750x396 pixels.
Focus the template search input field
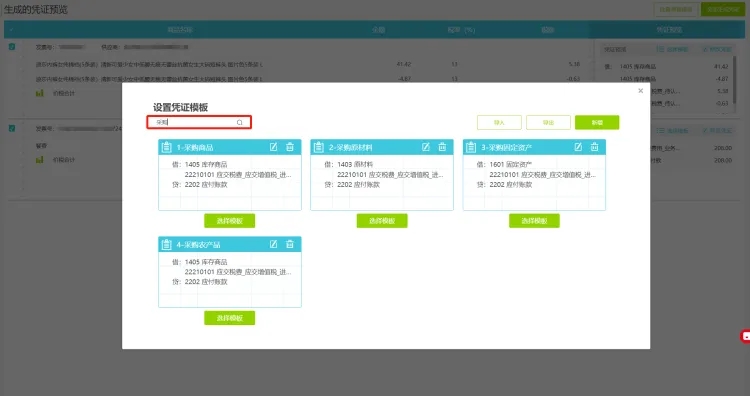(x=199, y=122)
